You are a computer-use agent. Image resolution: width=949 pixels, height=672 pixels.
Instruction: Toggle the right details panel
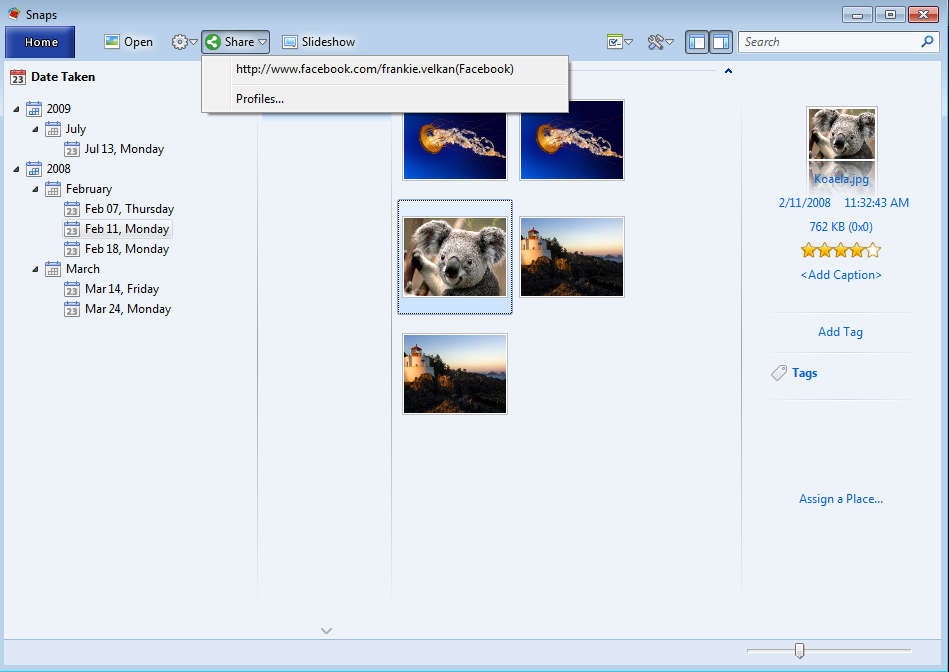[721, 42]
